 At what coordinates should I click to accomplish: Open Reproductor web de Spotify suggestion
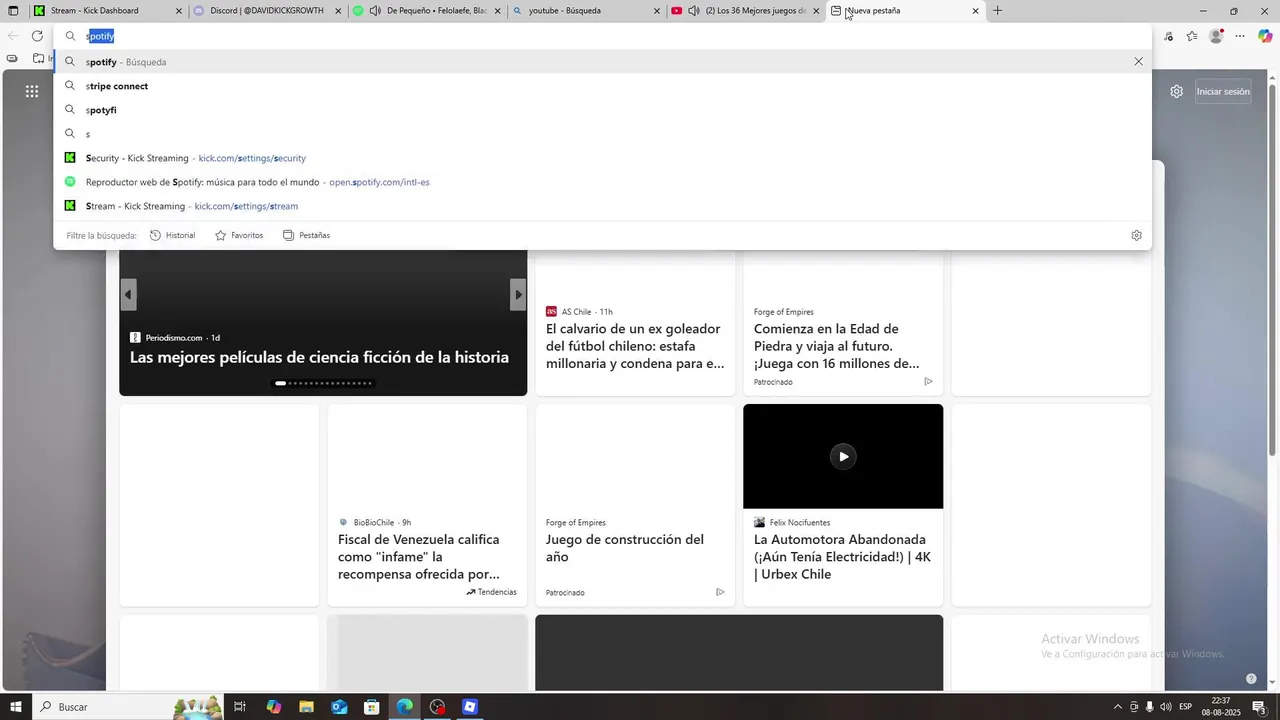click(602, 182)
